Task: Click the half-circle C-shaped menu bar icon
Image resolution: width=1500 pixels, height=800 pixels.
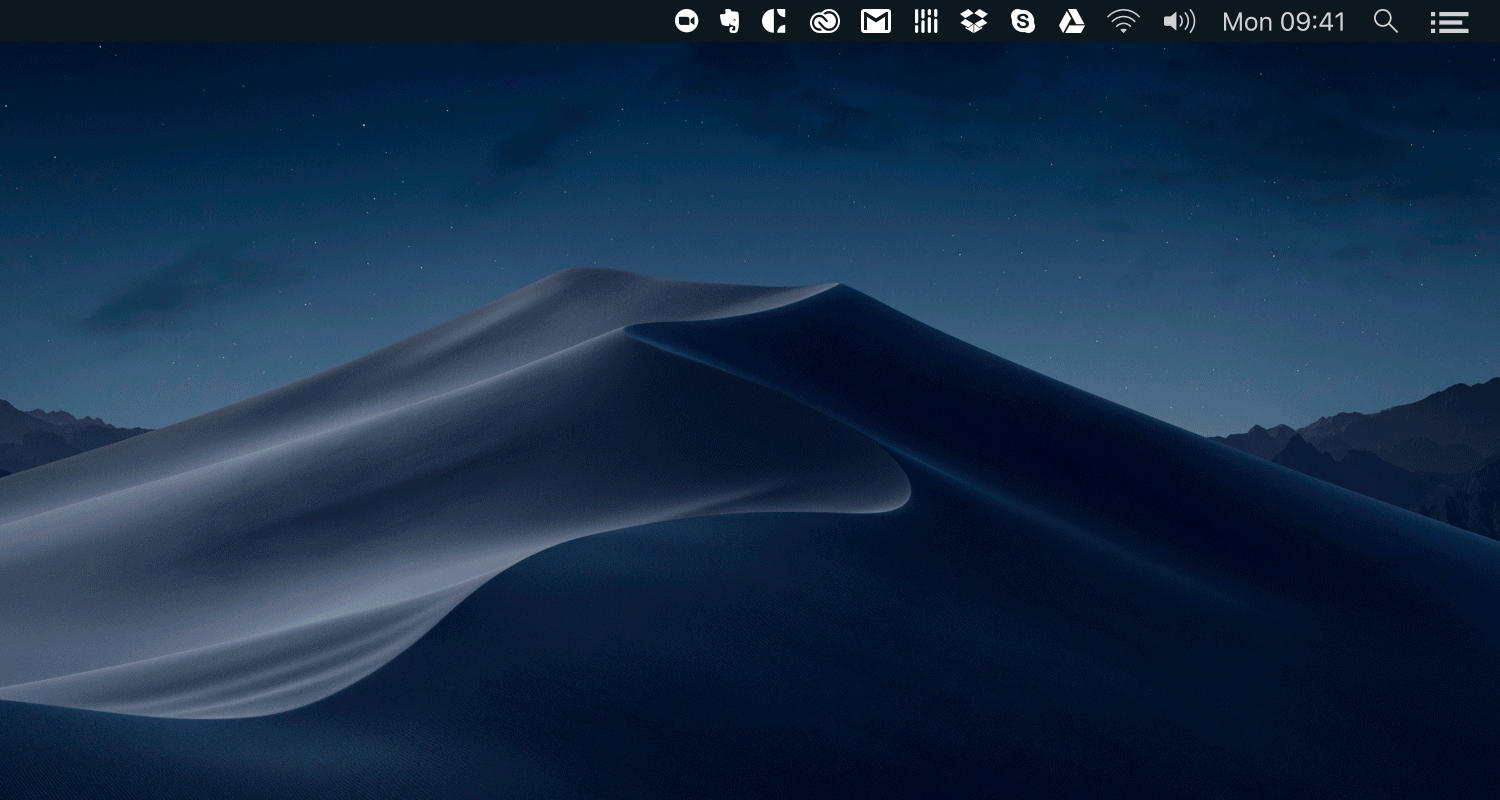Action: coord(774,21)
